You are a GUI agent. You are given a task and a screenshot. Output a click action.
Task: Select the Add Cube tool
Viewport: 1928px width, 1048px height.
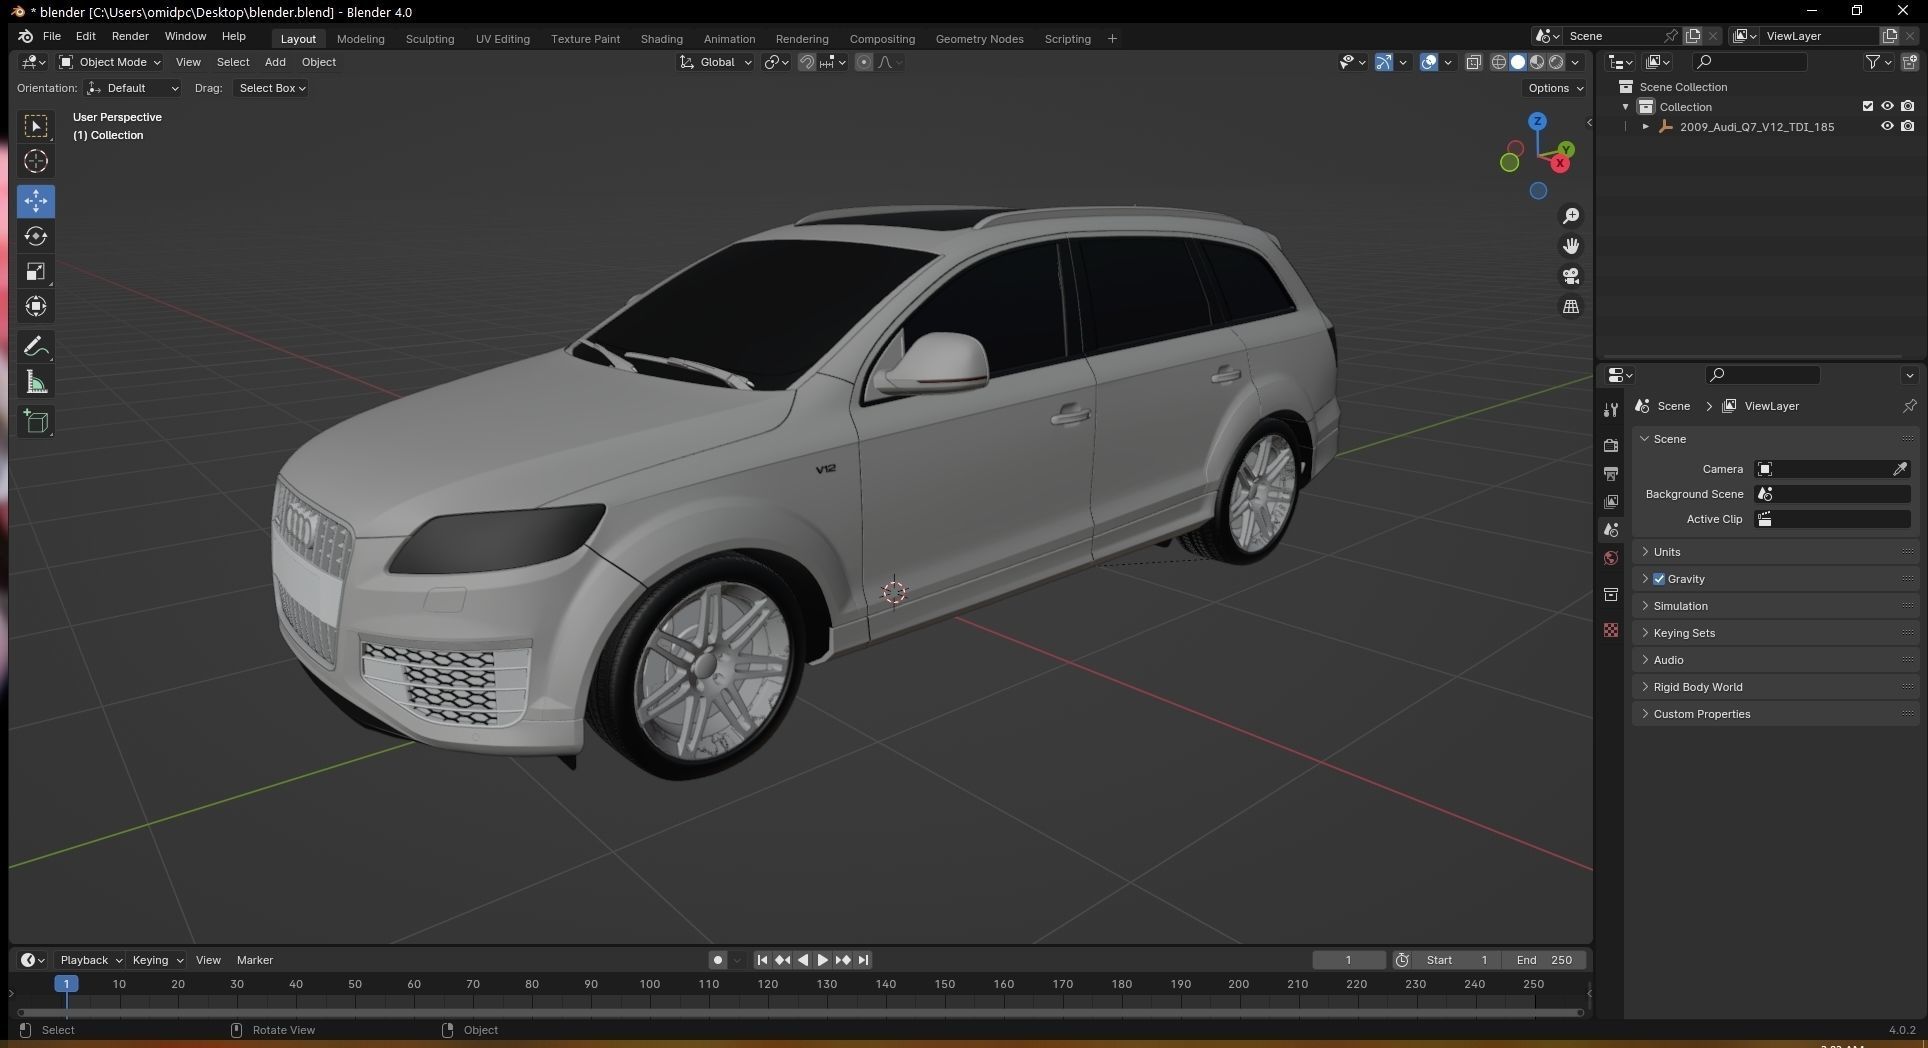[36, 422]
